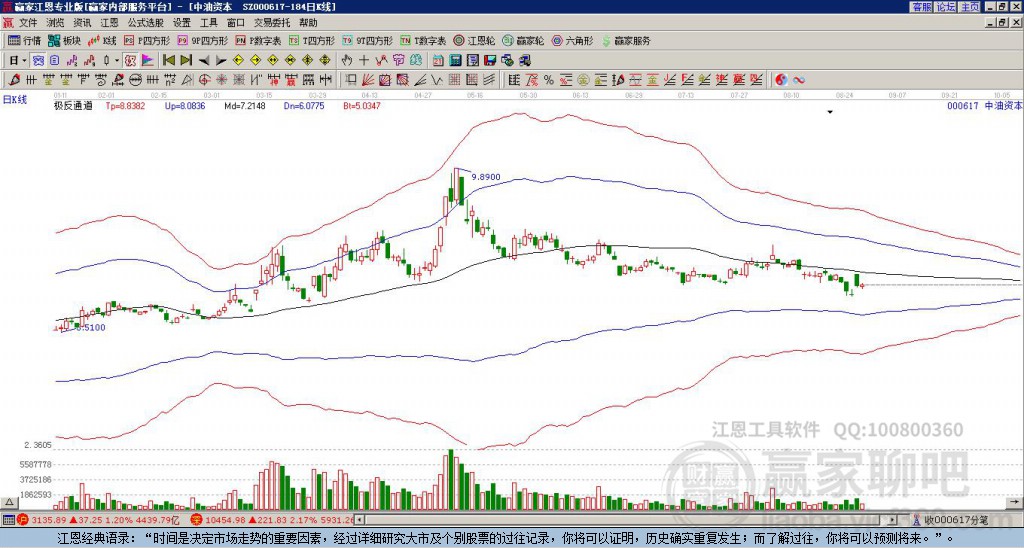Click the 000617 中油资本 stock label
The image size is (1024, 548).
tap(985, 105)
